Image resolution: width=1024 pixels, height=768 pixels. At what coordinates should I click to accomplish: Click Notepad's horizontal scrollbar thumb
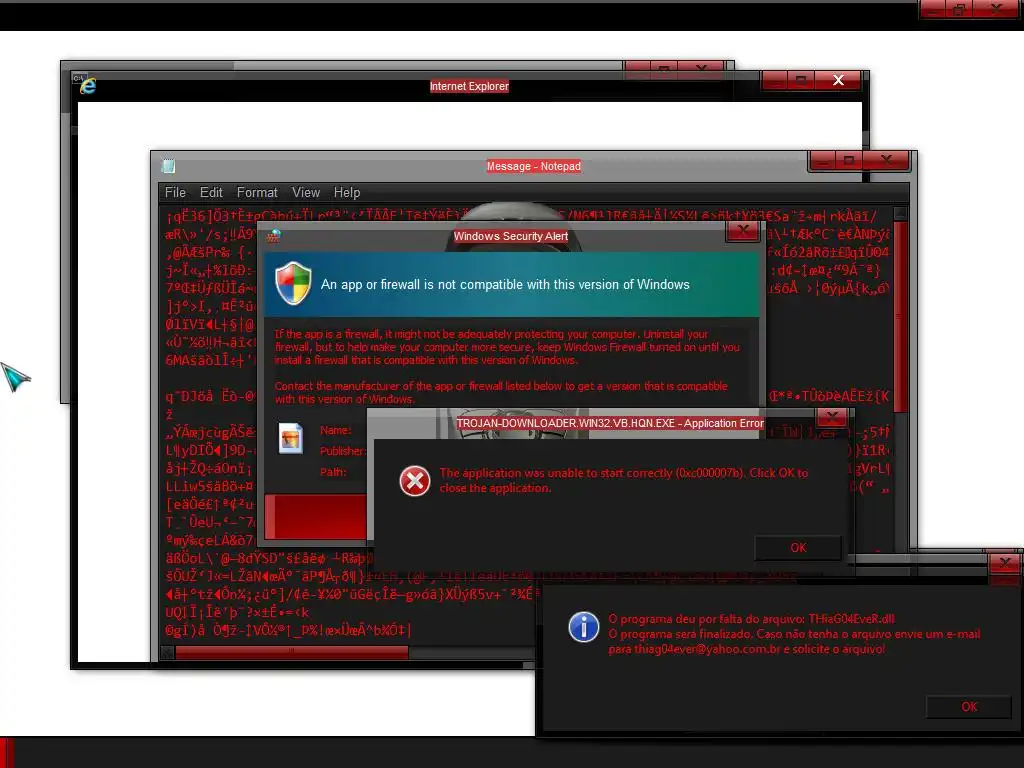[x=292, y=652]
